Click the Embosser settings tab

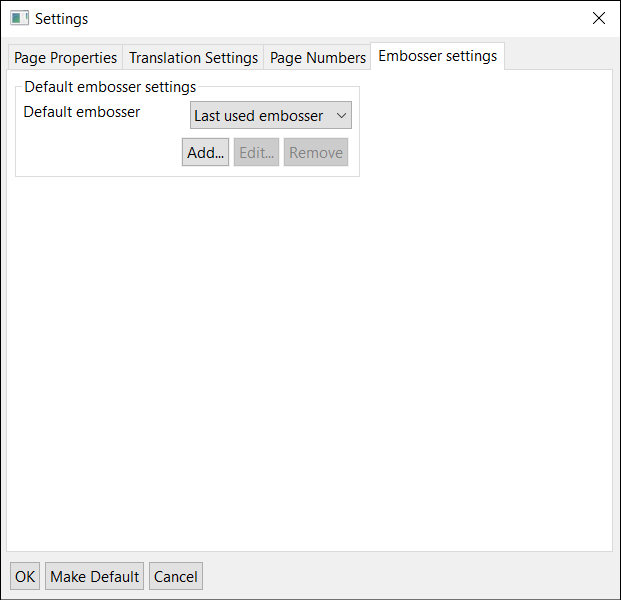pos(437,56)
